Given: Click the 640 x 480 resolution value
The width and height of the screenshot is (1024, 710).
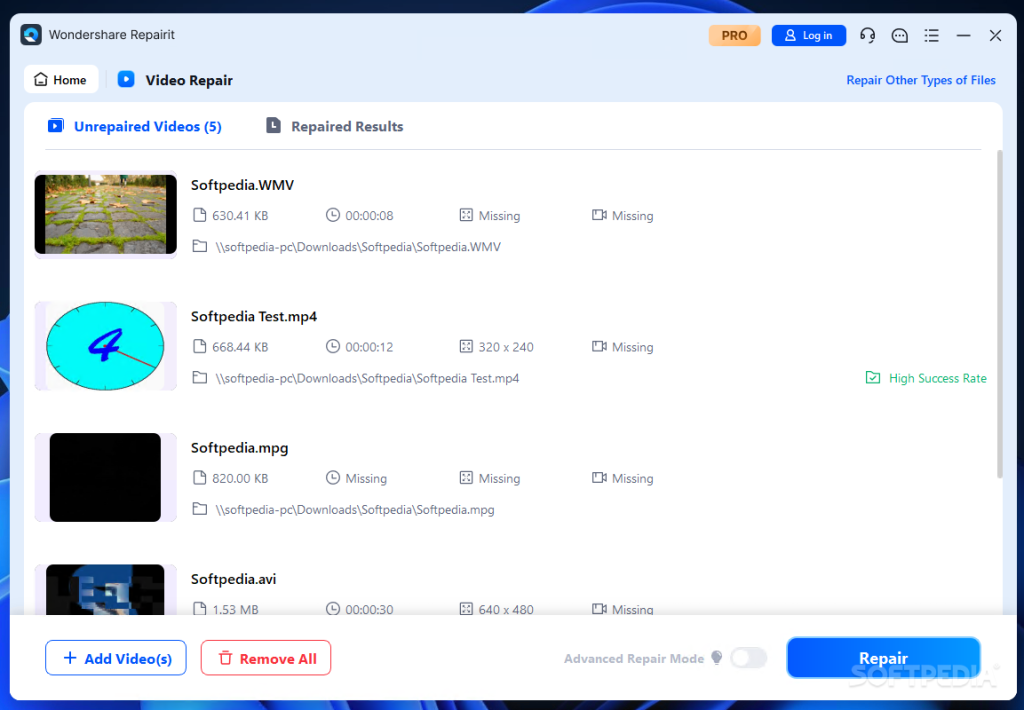Looking at the screenshot, I should pyautogui.click(x=506, y=609).
